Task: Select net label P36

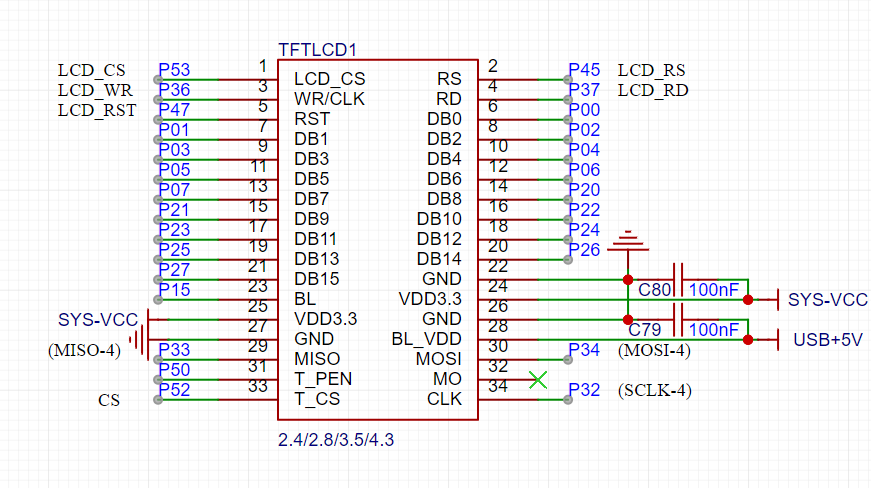Action: [174, 90]
